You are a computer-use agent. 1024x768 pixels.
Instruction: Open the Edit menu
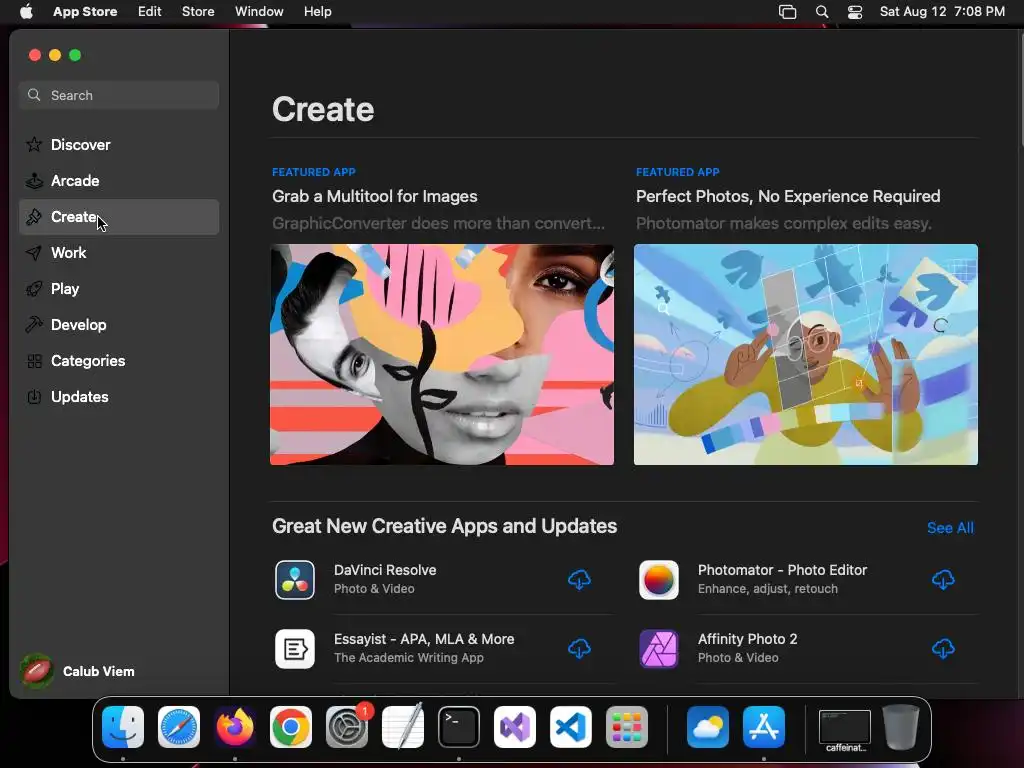[150, 12]
